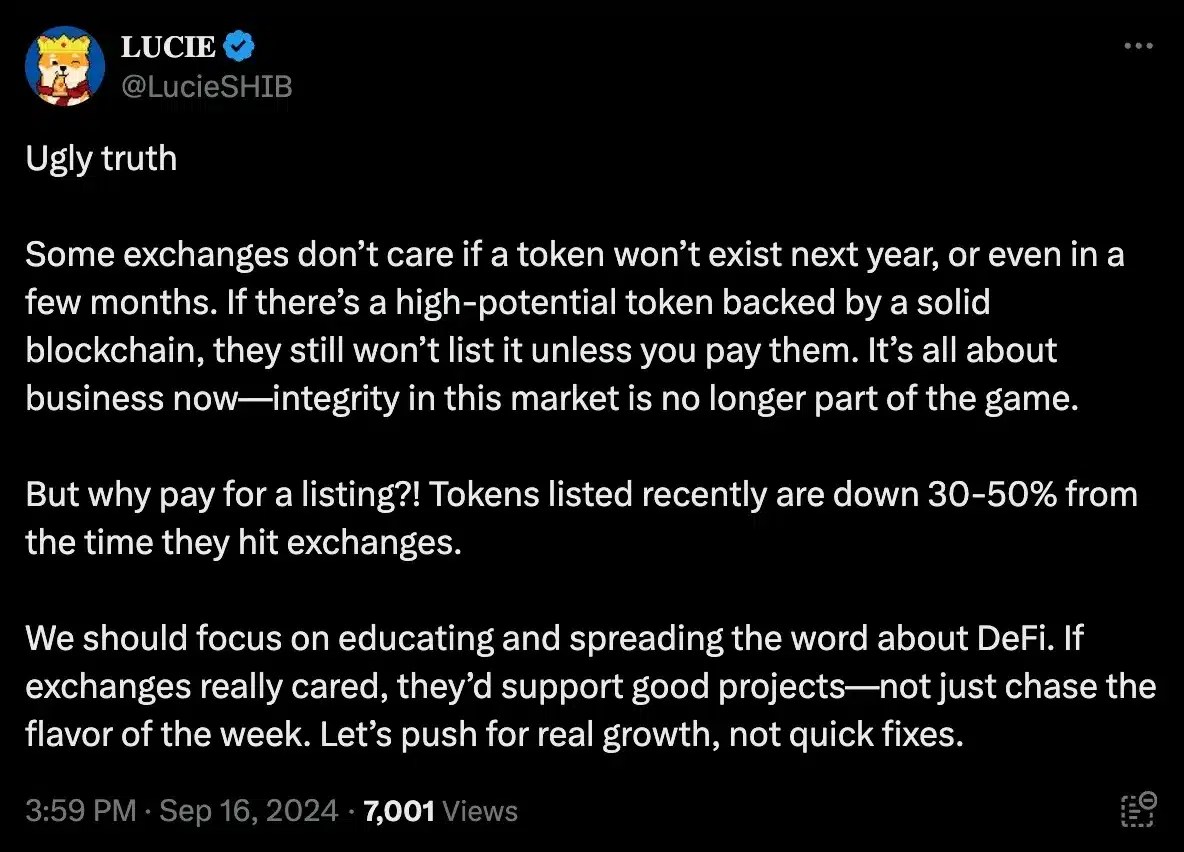
Task: Click the 3:59 PM timestamp
Action: pos(80,810)
